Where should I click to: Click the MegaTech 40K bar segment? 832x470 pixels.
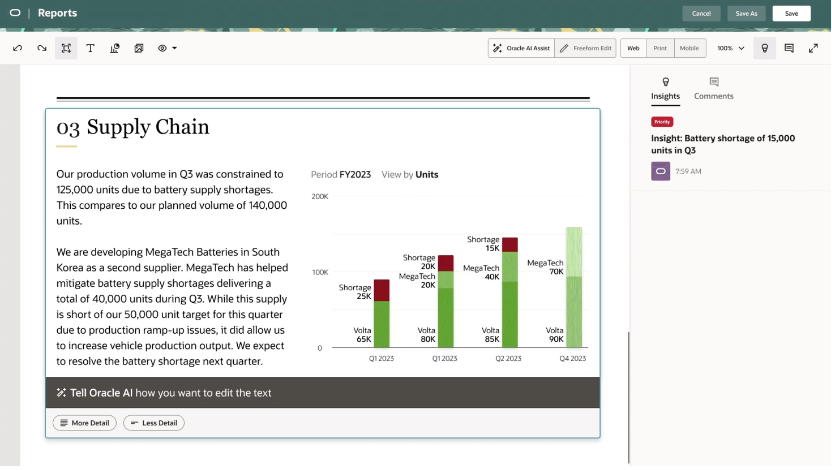[x=510, y=267]
